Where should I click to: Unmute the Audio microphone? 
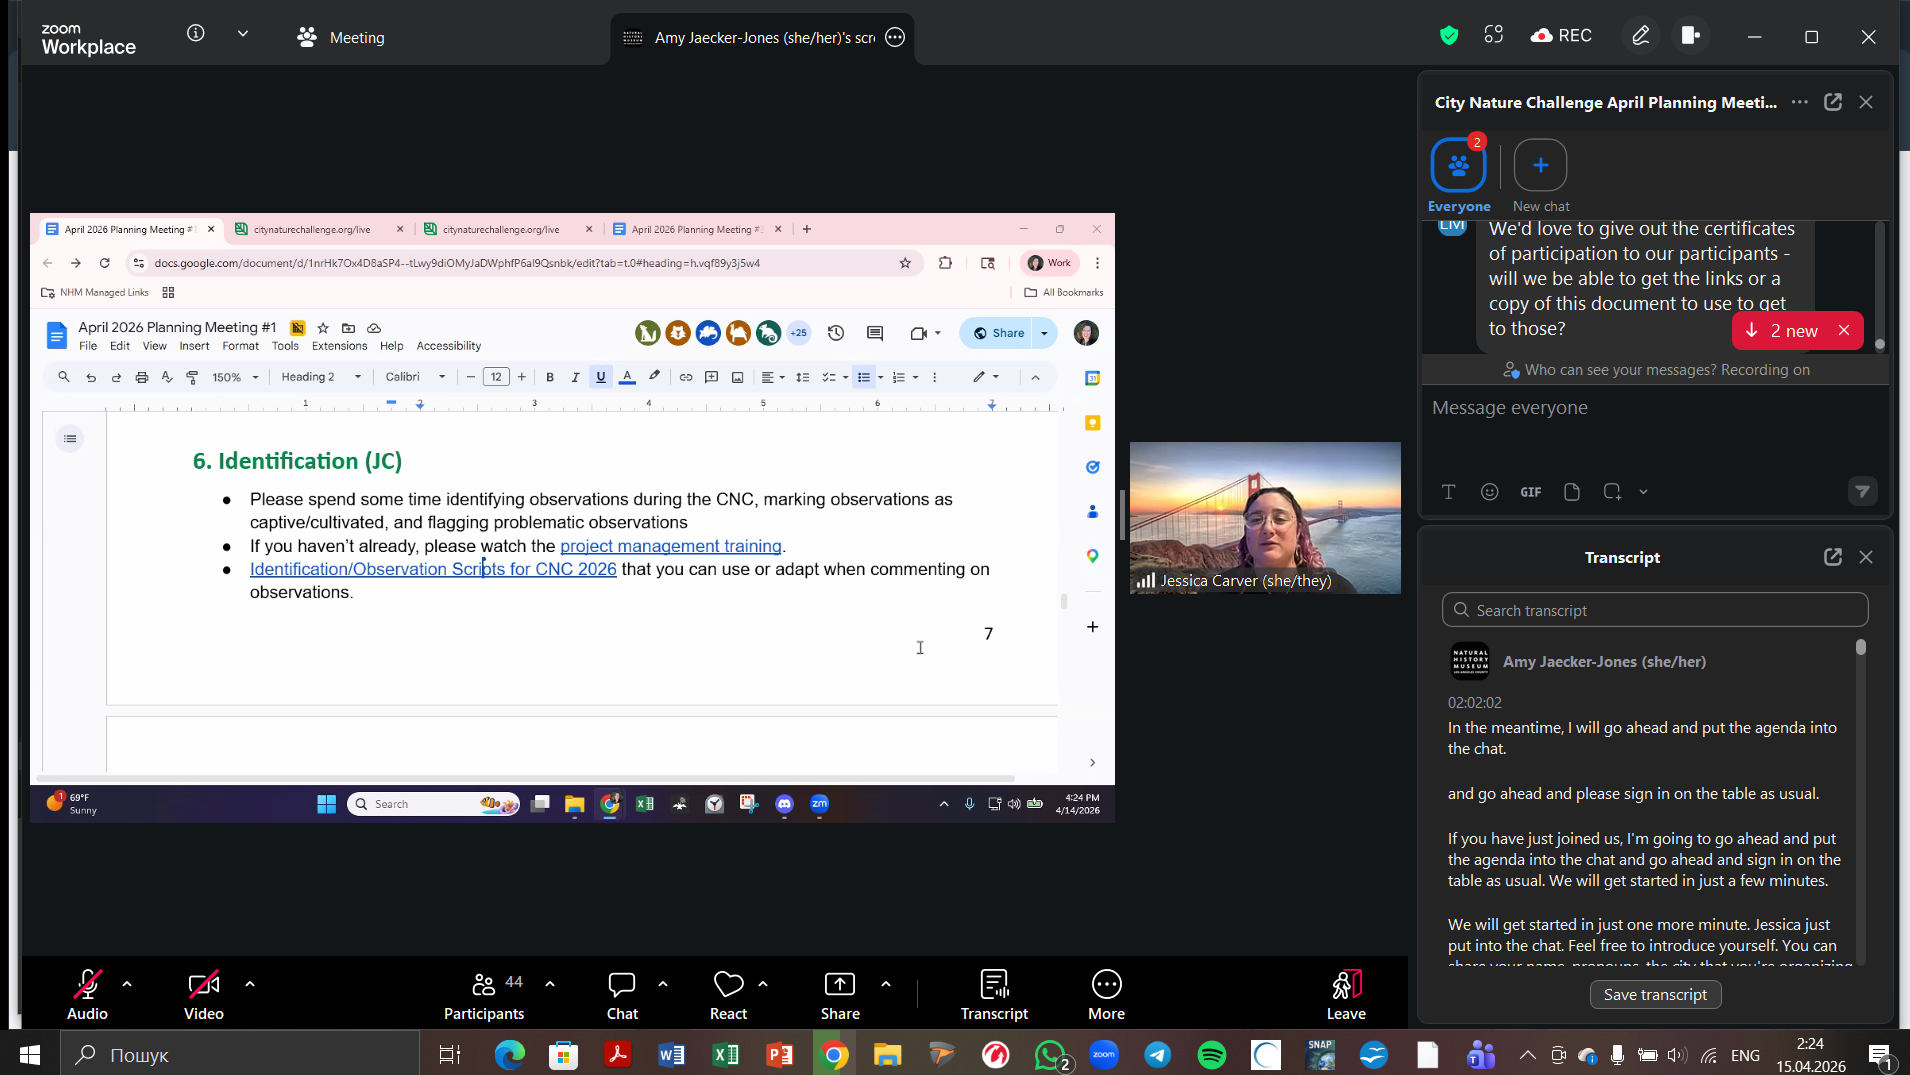click(87, 985)
